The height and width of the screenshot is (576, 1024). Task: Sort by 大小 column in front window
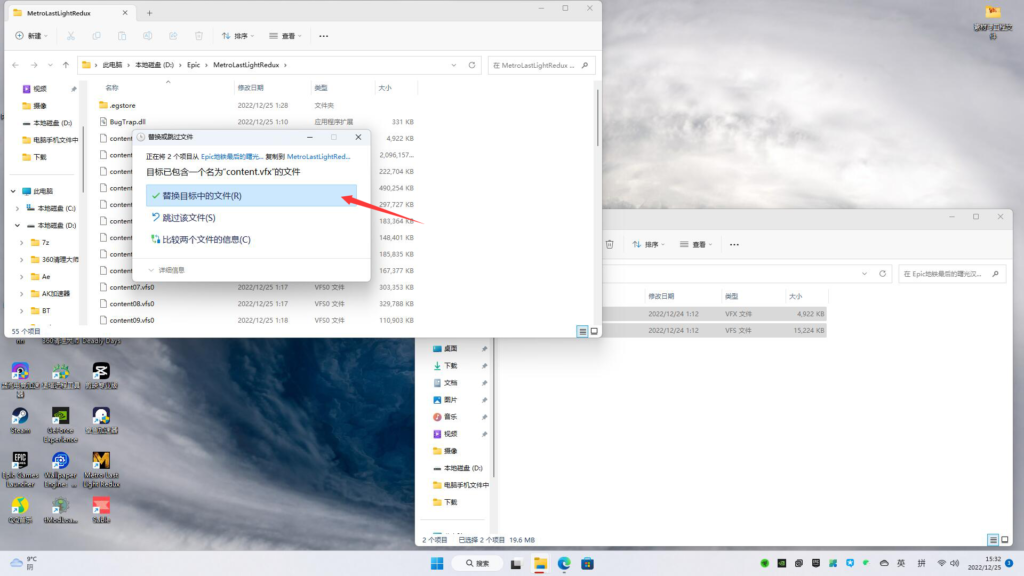tap(385, 88)
